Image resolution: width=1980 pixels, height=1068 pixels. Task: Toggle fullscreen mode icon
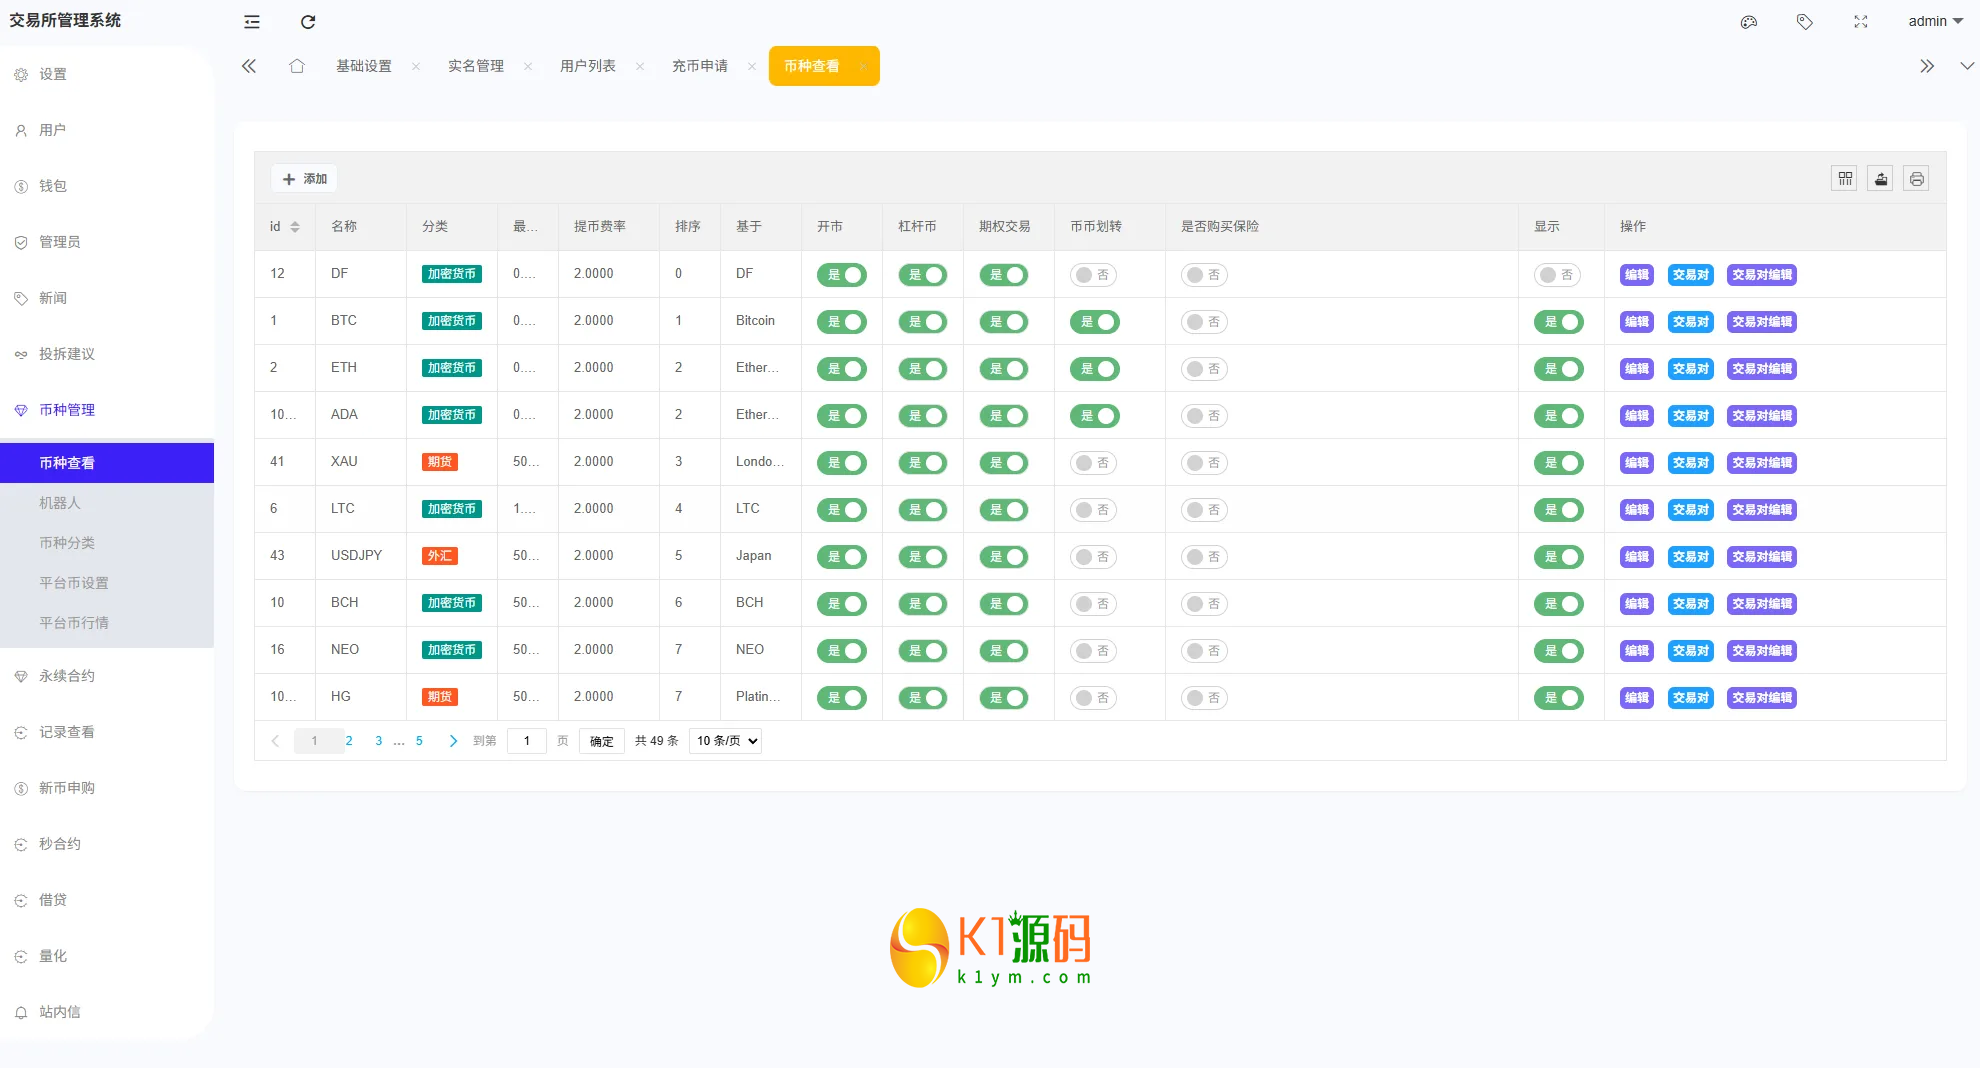coord(1860,22)
